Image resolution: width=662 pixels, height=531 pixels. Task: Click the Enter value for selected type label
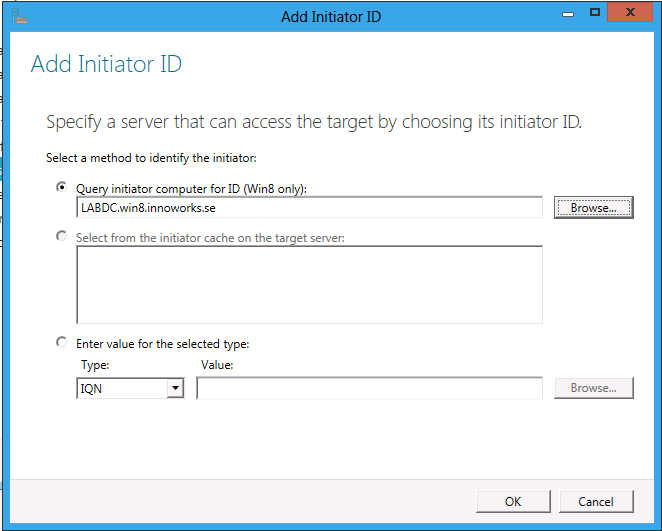tap(163, 344)
